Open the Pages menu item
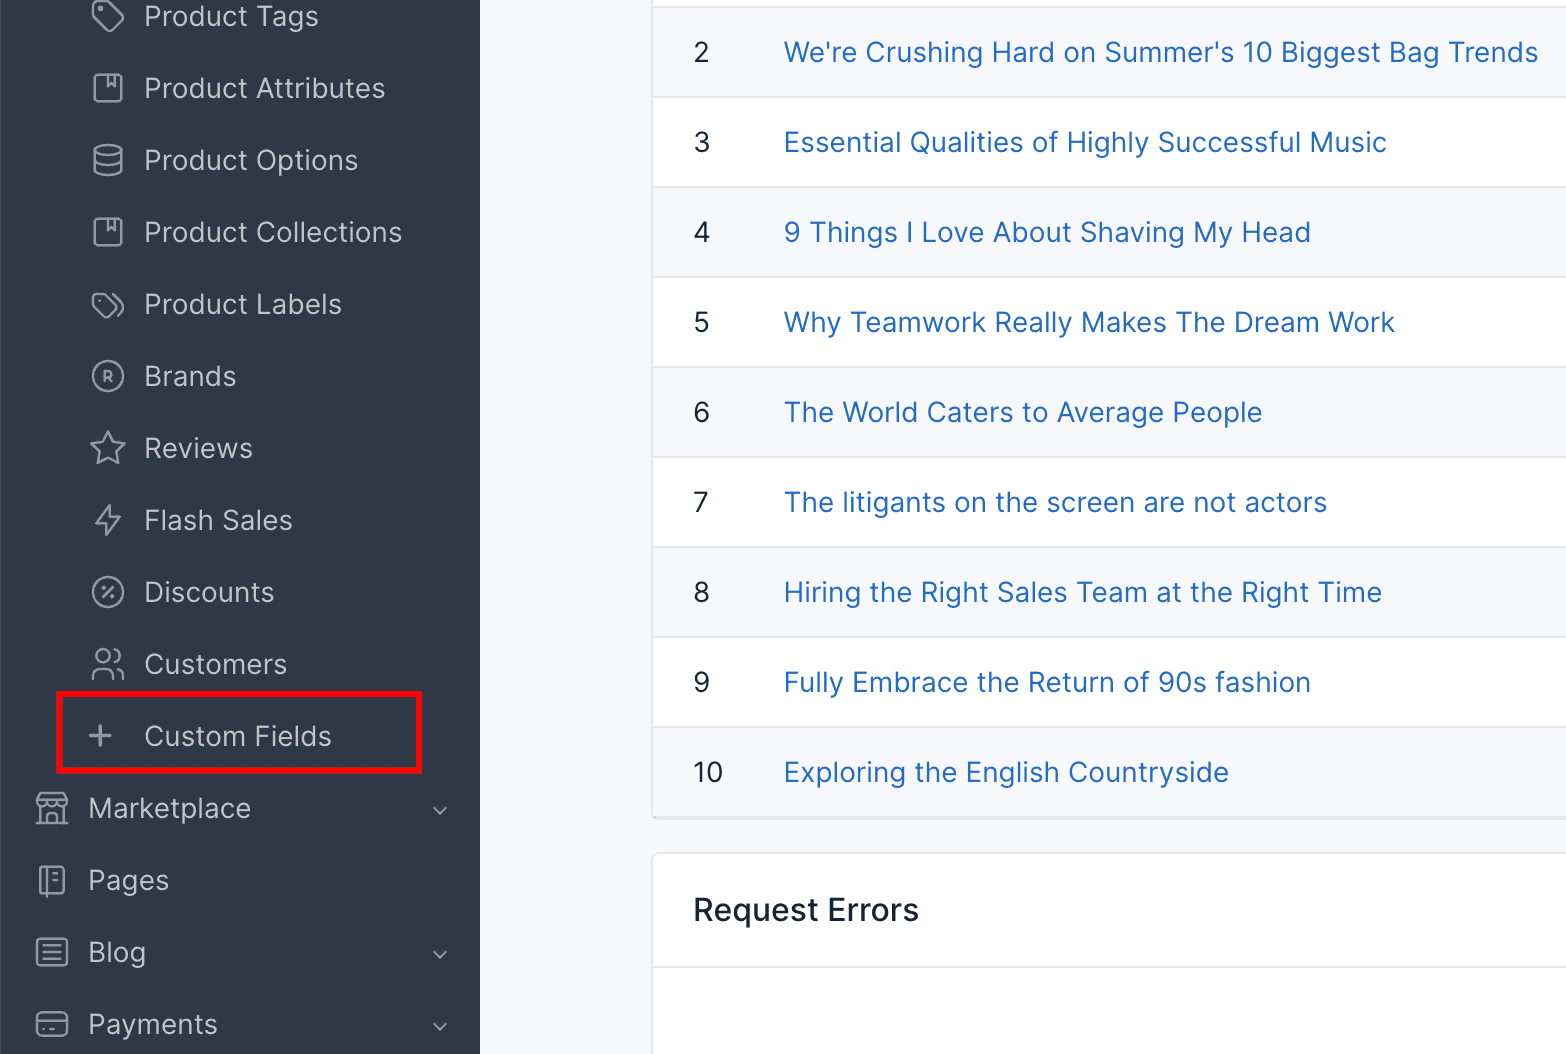The image size is (1566, 1054). [128, 880]
